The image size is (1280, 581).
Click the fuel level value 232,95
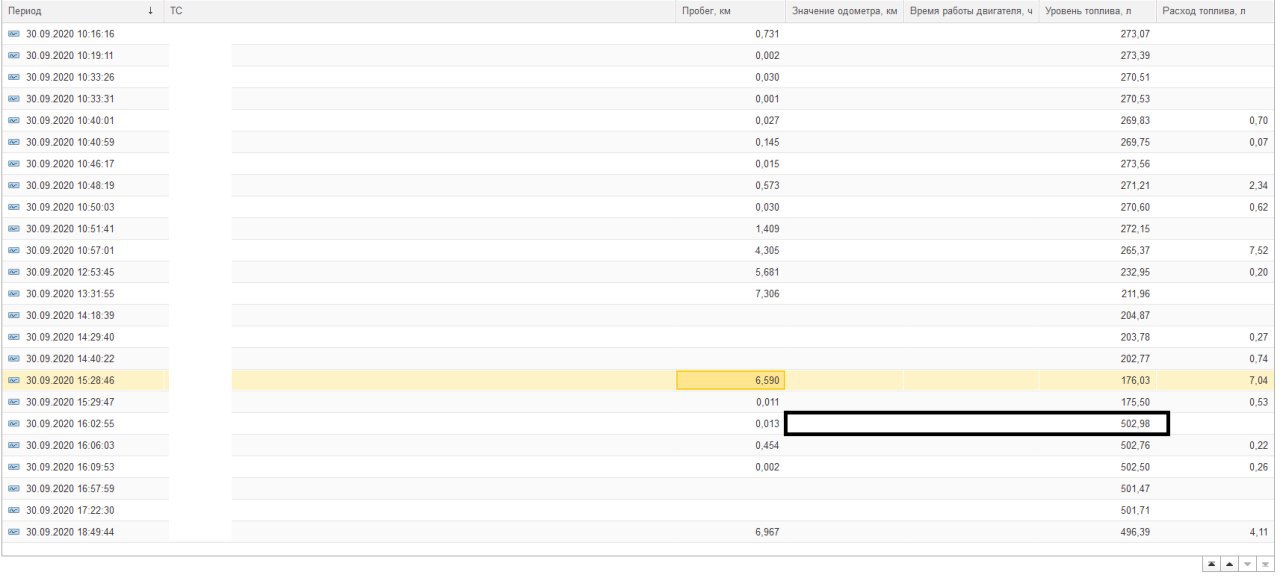pos(1135,272)
